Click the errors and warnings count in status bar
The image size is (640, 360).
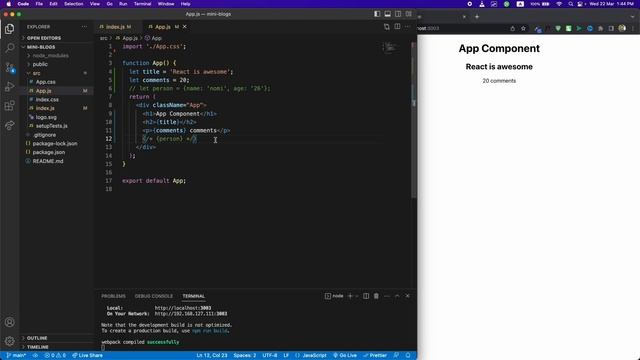point(55,356)
